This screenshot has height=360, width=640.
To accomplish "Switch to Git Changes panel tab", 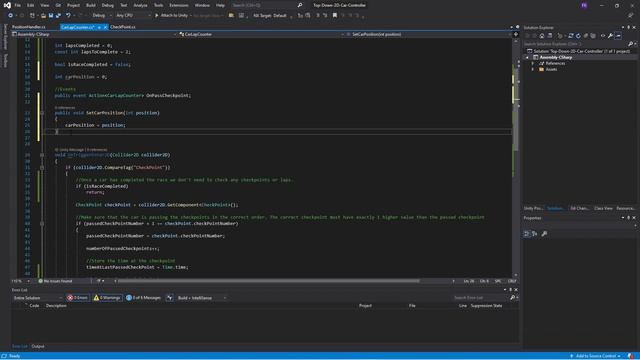I will coord(579,209).
